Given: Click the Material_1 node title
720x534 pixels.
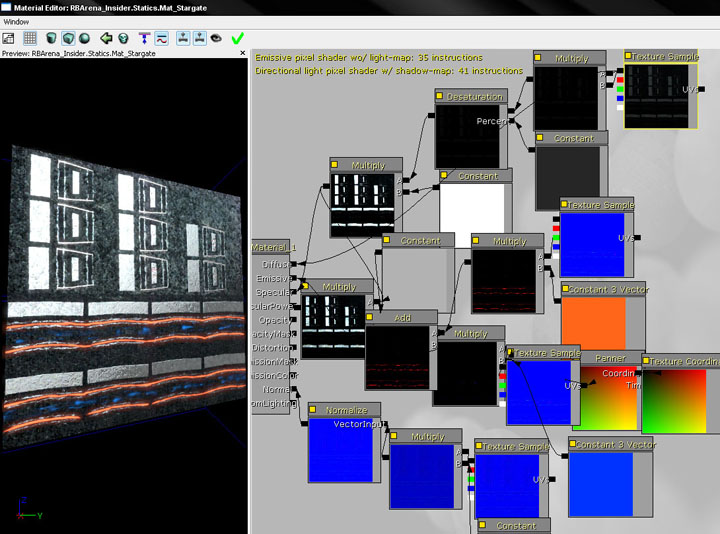Looking at the screenshot, I should tap(274, 247).
